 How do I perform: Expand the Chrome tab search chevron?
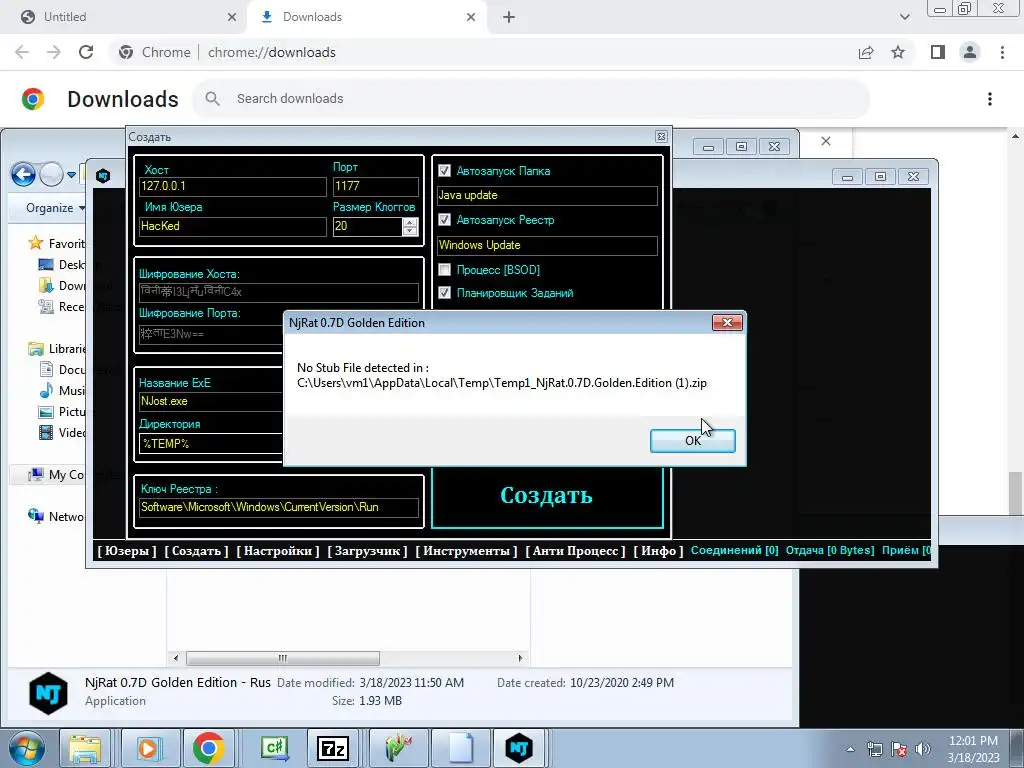point(904,17)
